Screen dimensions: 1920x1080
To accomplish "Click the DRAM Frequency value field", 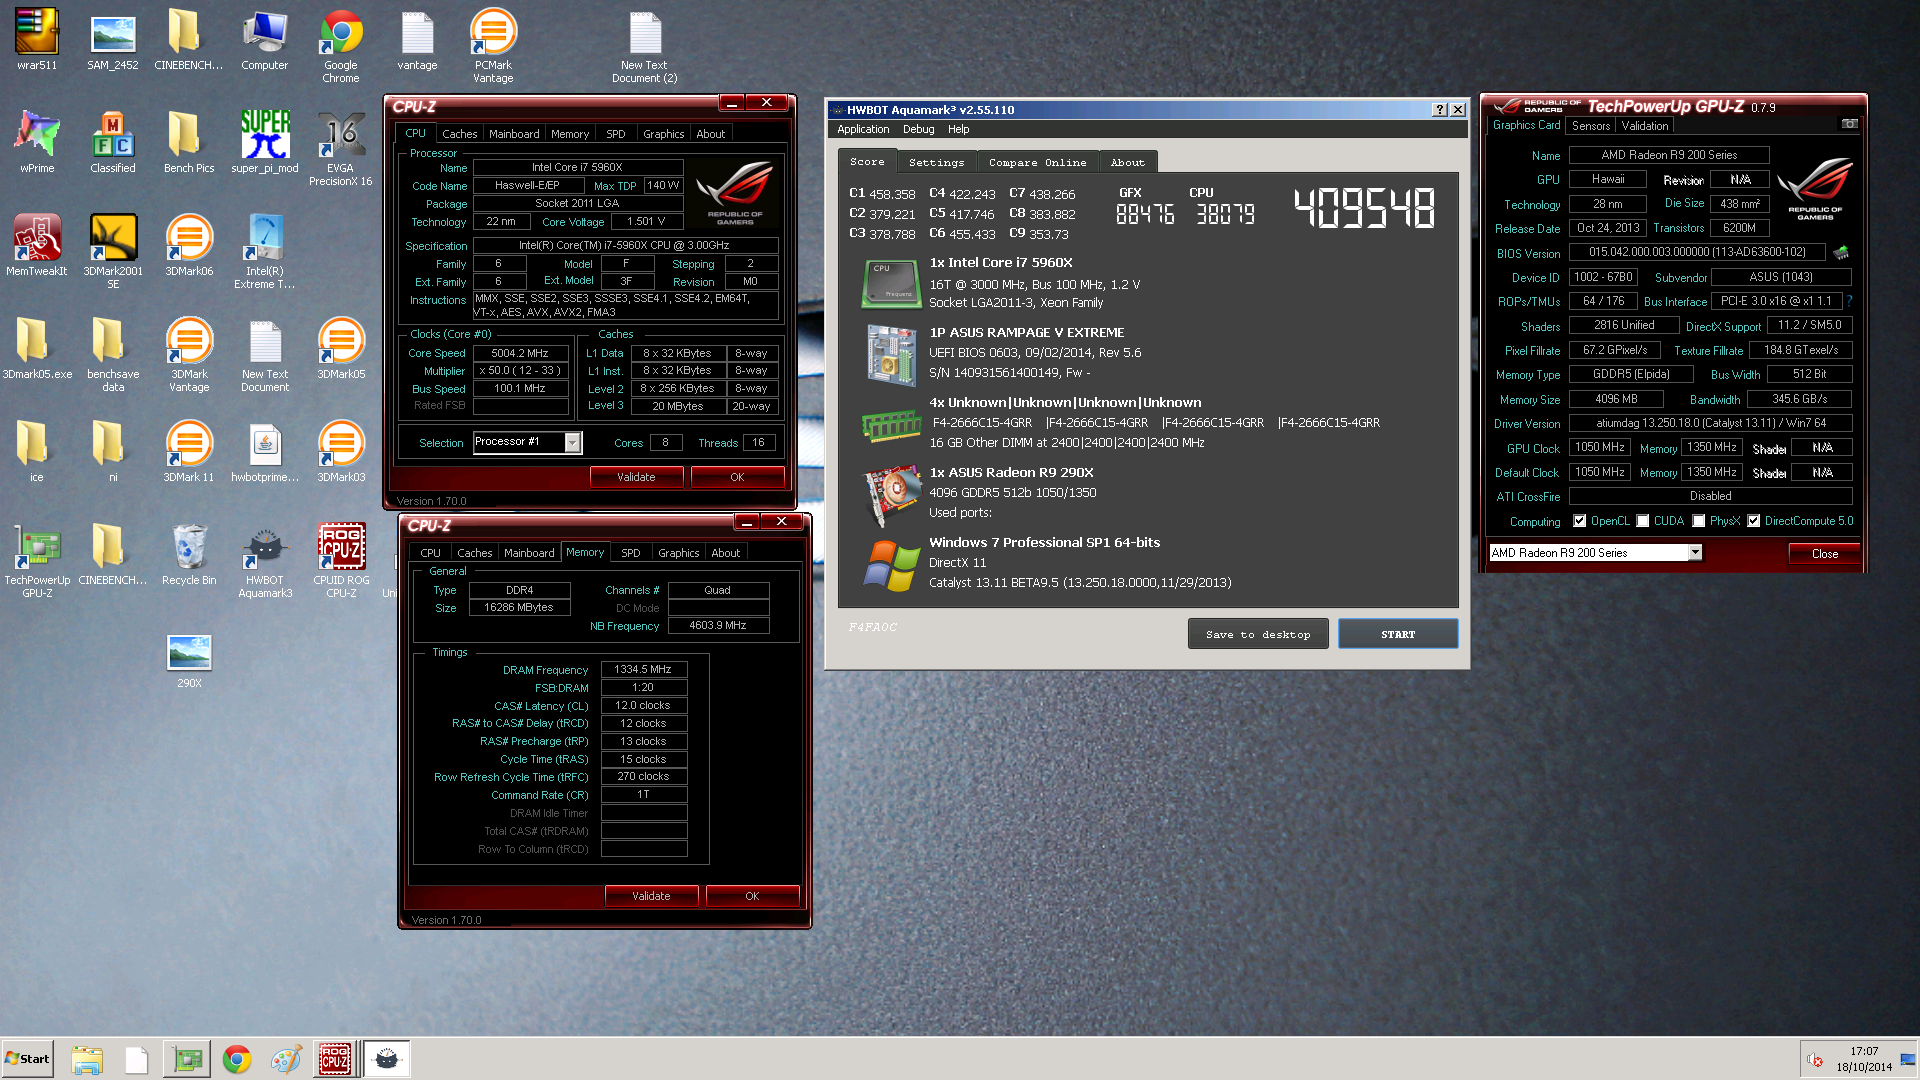I will coord(643,669).
